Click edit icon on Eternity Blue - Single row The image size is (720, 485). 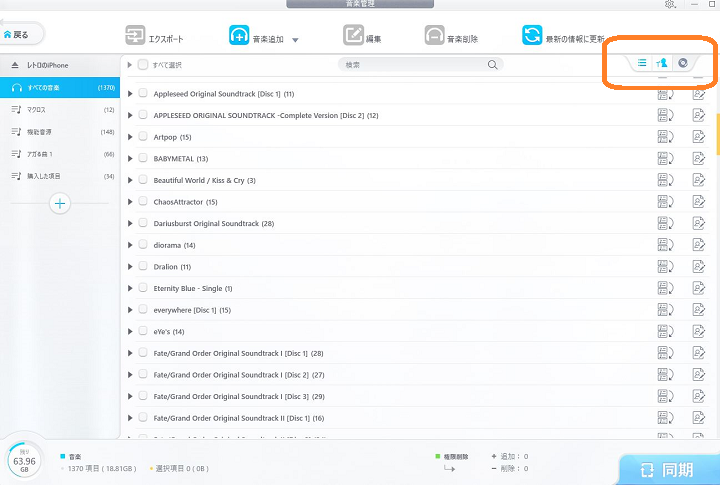(x=698, y=288)
